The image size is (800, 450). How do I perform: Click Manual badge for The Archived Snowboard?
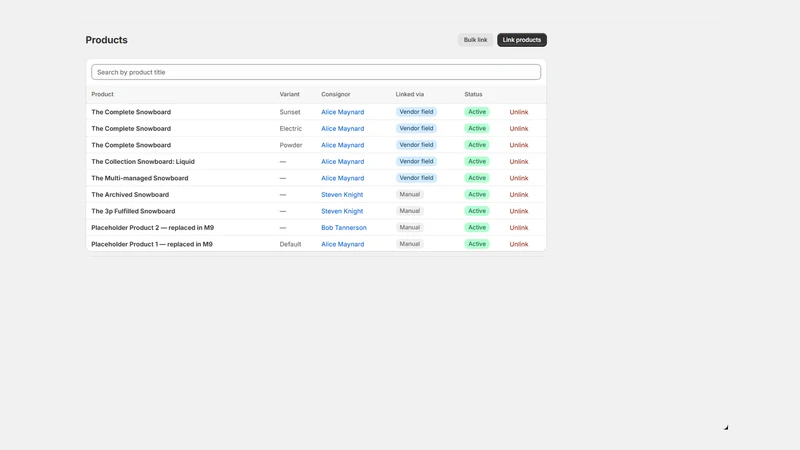409,194
